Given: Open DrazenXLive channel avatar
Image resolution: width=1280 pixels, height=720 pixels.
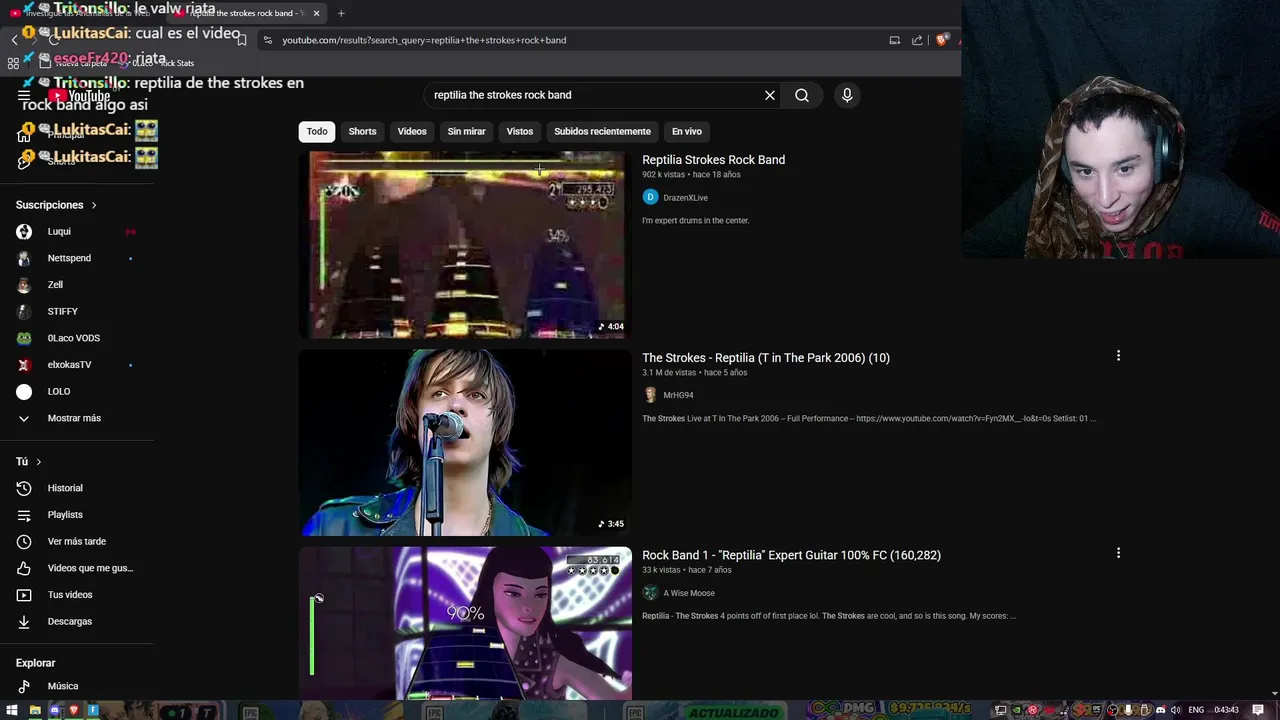Looking at the screenshot, I should click(650, 197).
